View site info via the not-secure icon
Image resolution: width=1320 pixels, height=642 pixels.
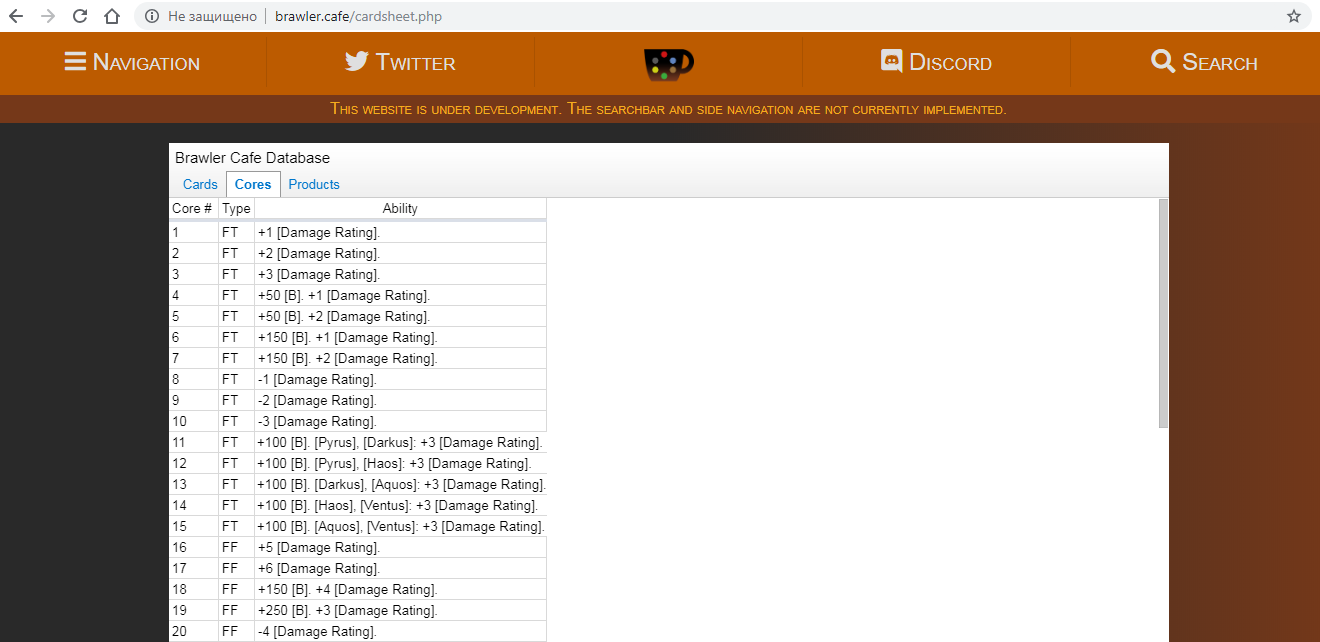click(x=152, y=16)
